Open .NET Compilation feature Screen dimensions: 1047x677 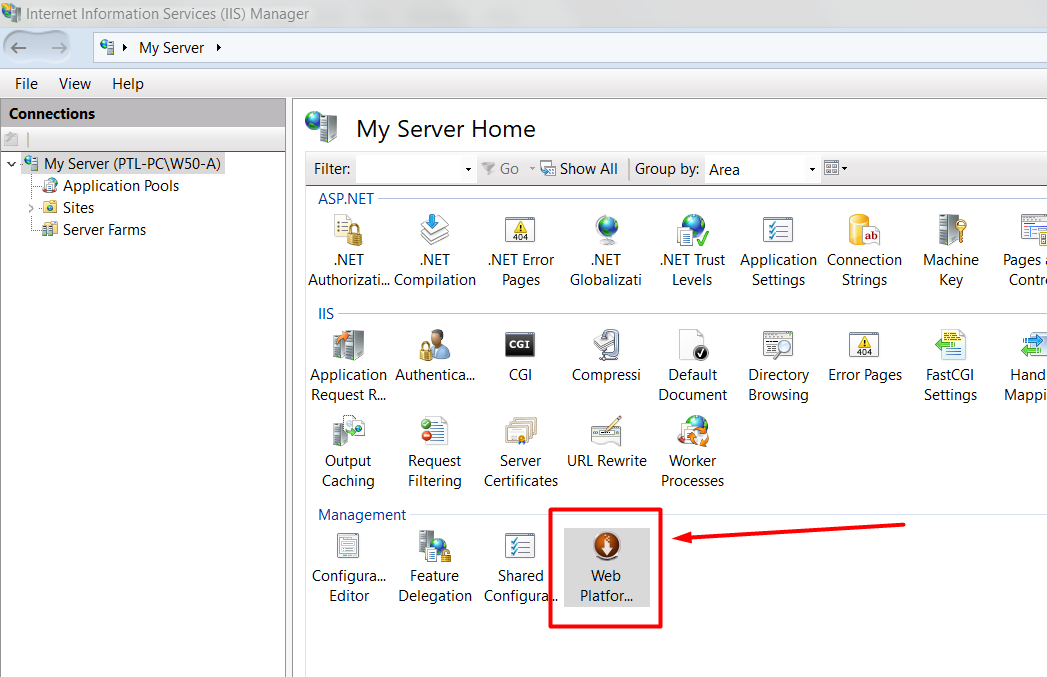click(435, 251)
